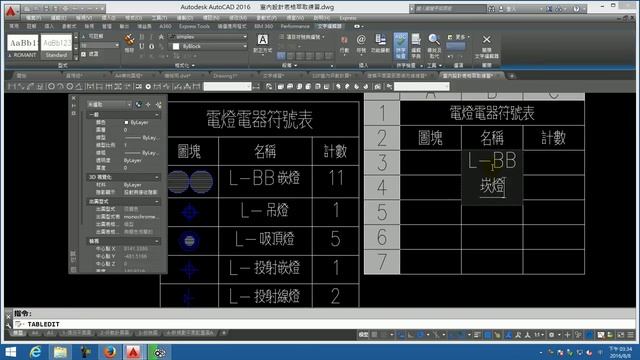Click the Center Mark toolbar icon
This screenshot has width=640, height=360.
(x=148, y=87)
